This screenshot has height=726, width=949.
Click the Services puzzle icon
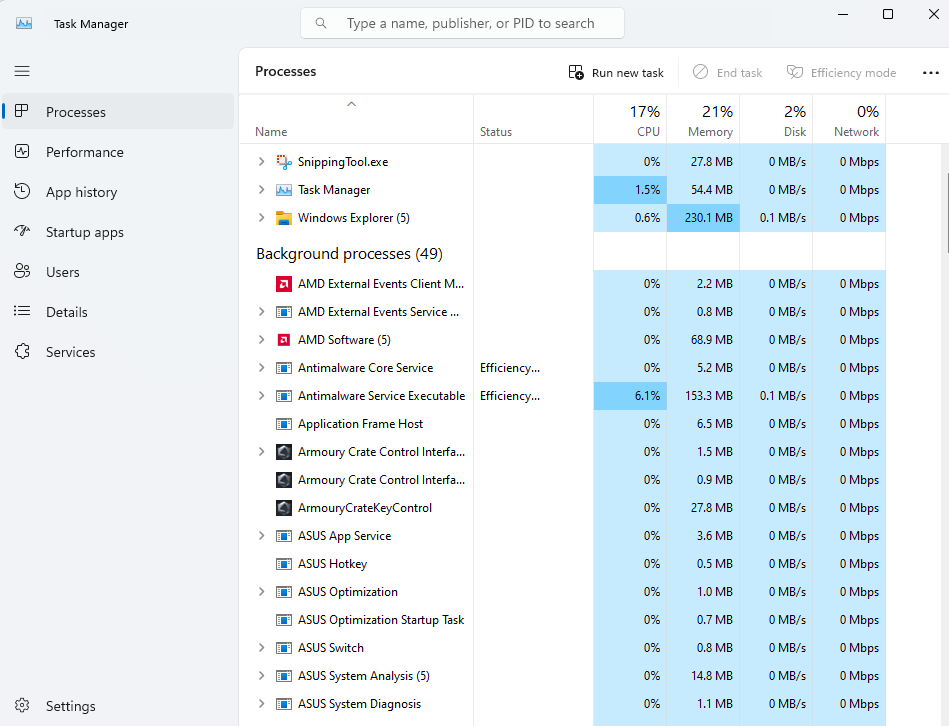(22, 352)
